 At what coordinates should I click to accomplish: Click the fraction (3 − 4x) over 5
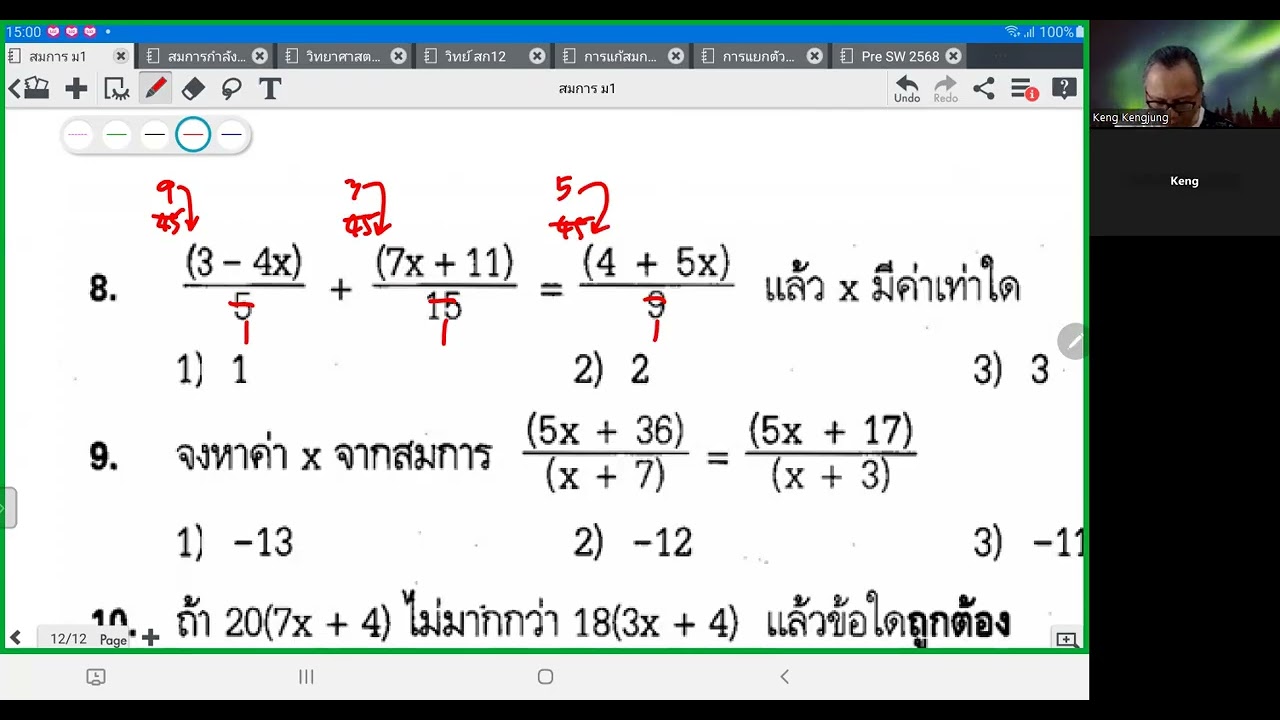pos(244,284)
